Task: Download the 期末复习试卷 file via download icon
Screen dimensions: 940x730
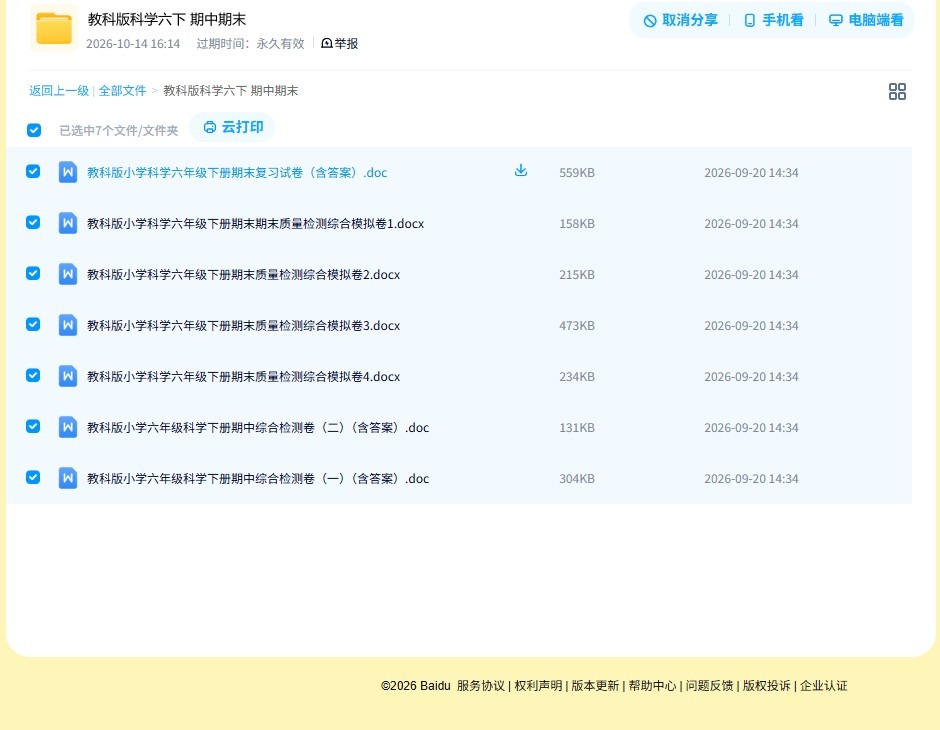Action: 521,170
